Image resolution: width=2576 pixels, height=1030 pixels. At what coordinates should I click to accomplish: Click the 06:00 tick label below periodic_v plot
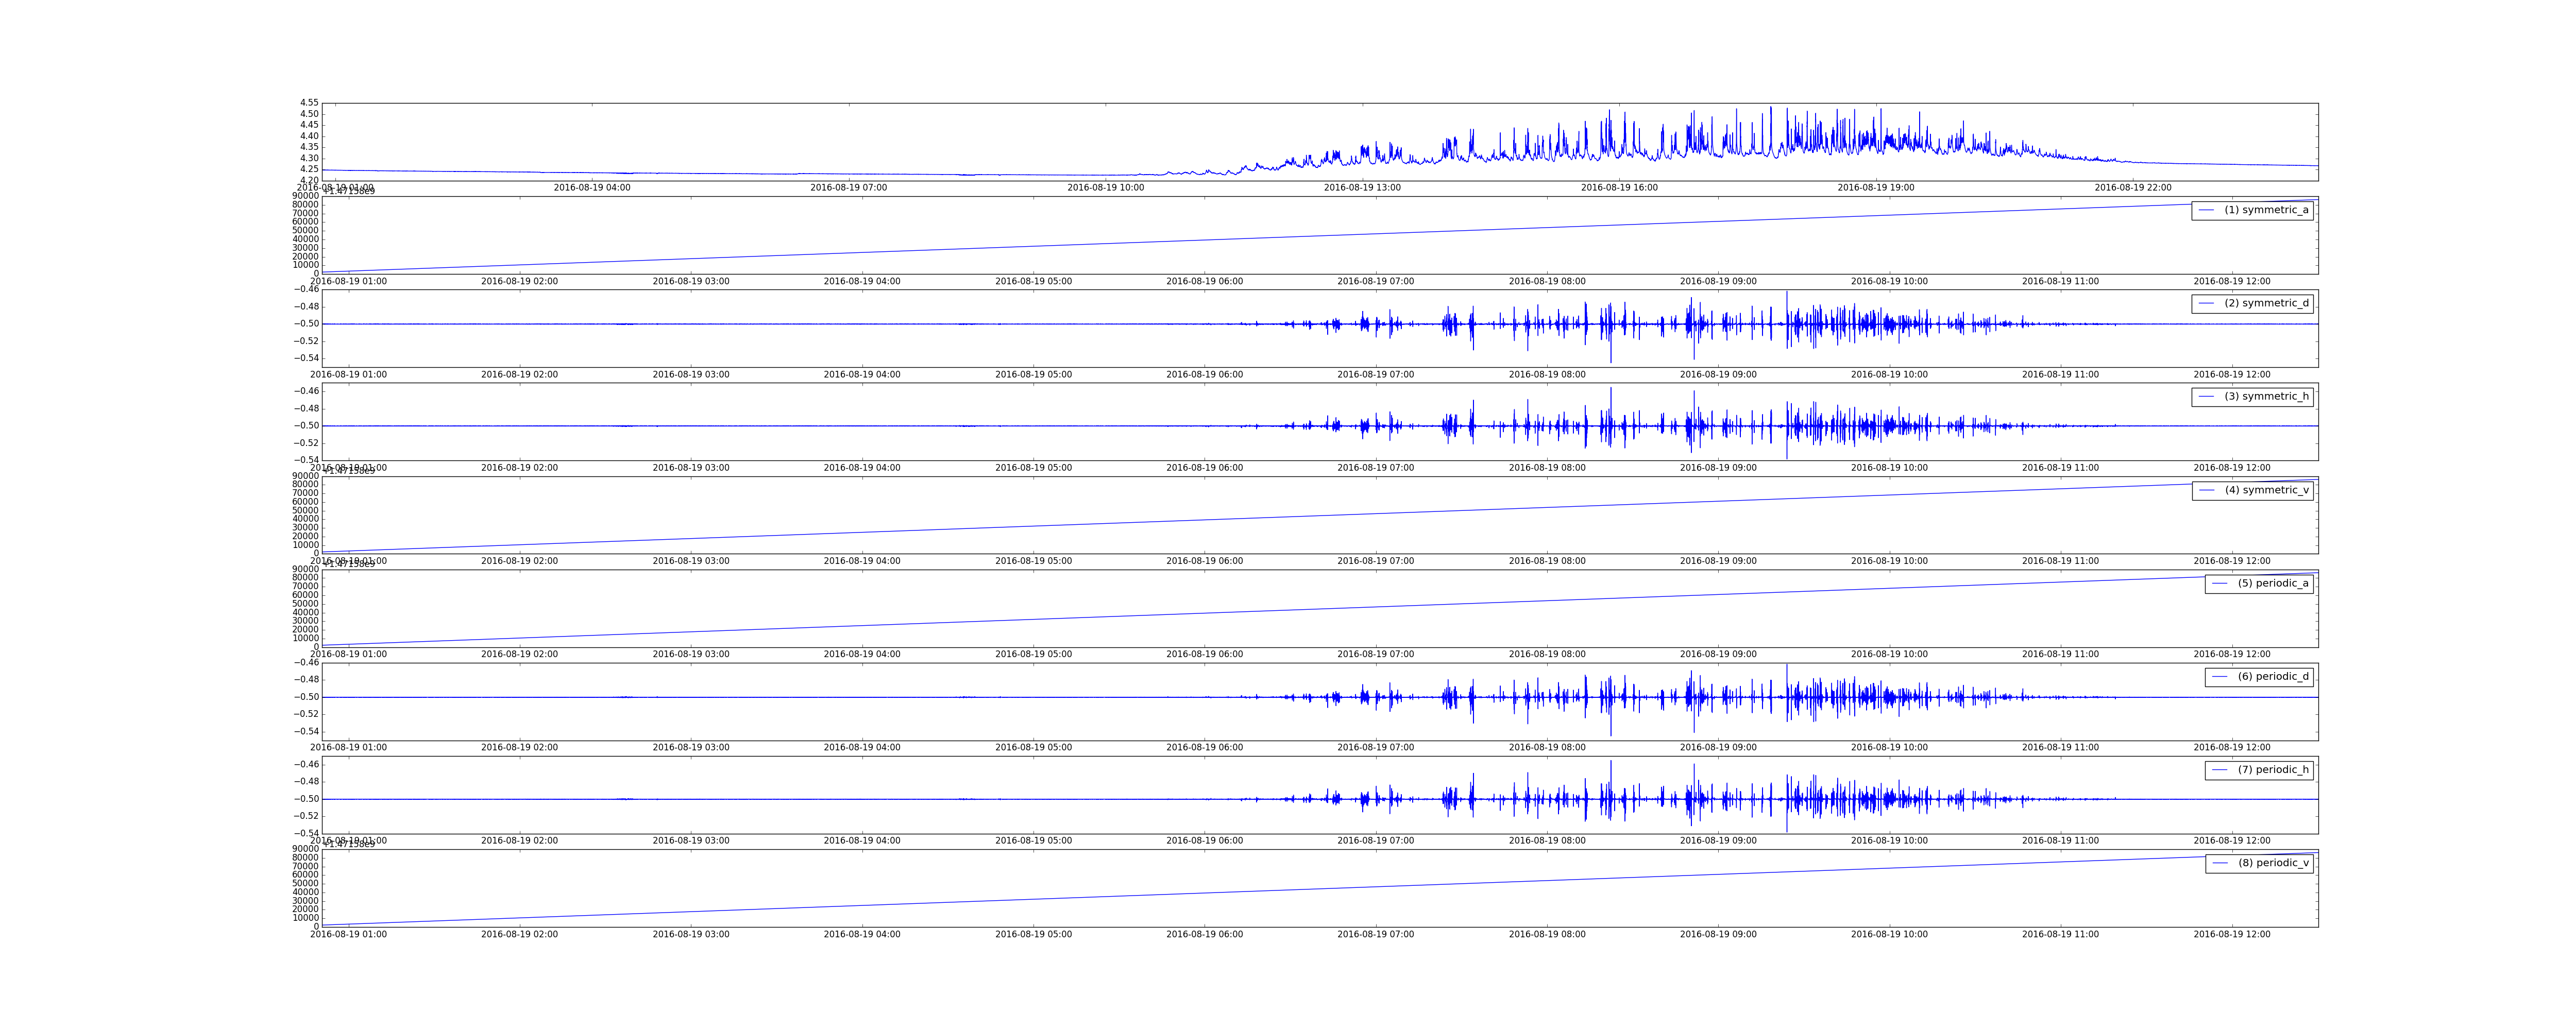click(1205, 934)
